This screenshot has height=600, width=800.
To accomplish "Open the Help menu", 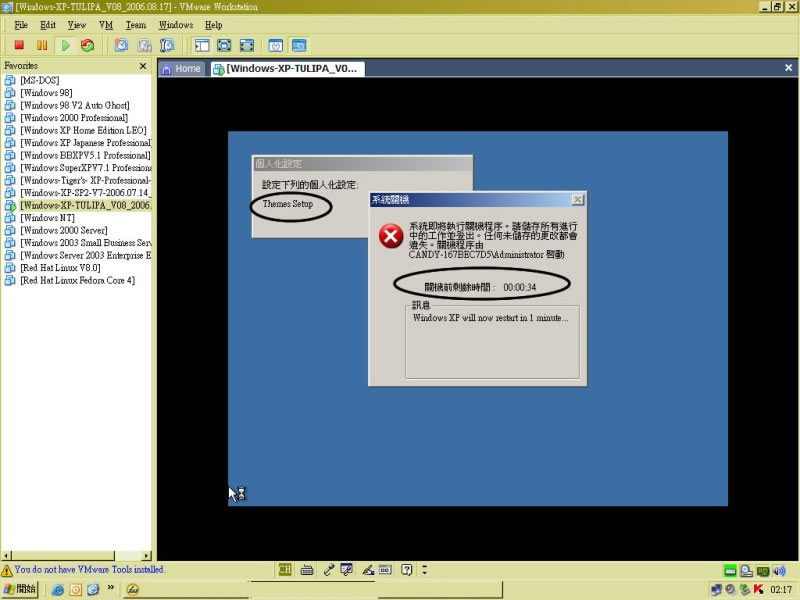I will point(213,25).
